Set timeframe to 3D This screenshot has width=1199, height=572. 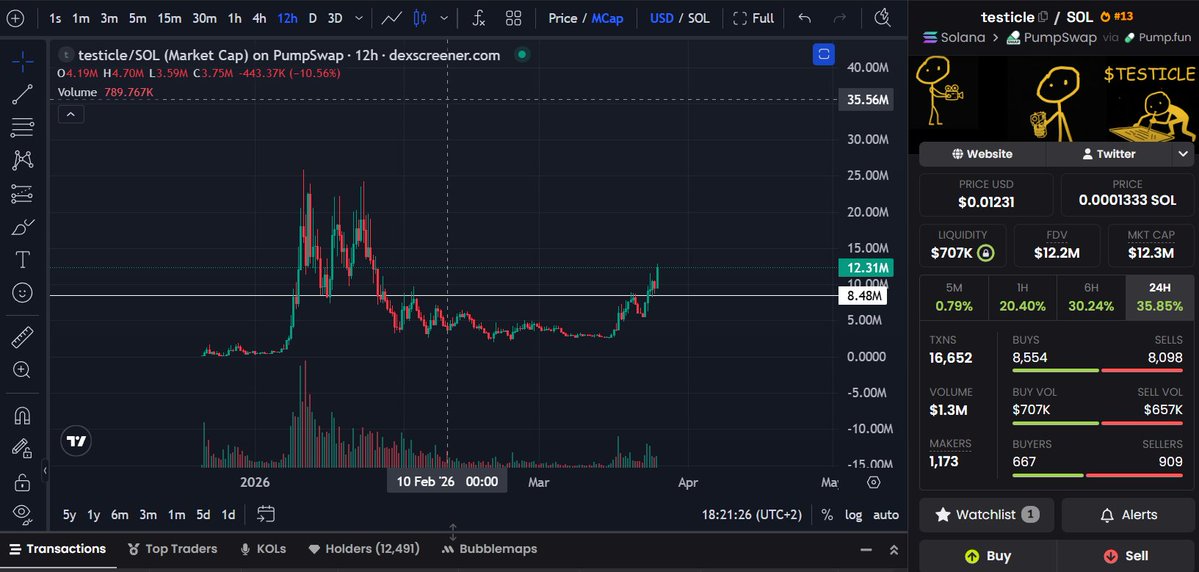[335, 18]
